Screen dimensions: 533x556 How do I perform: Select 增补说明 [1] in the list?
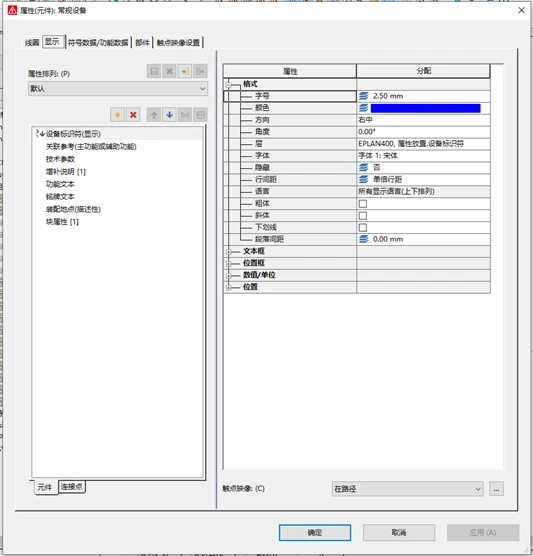click(x=66, y=172)
